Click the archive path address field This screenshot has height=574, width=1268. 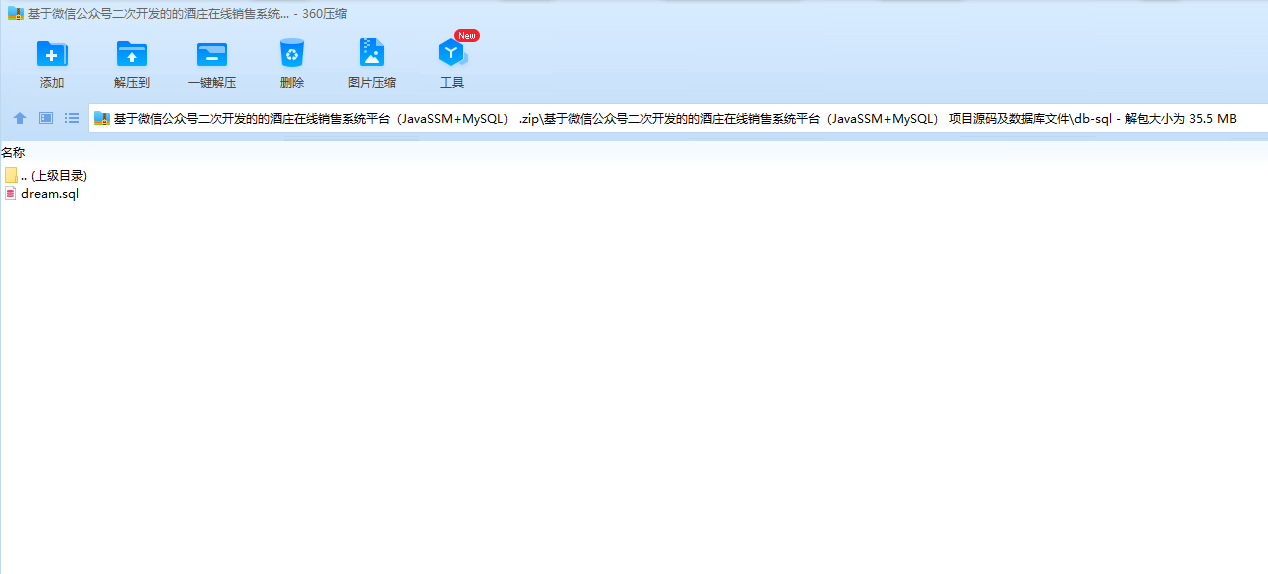677,119
